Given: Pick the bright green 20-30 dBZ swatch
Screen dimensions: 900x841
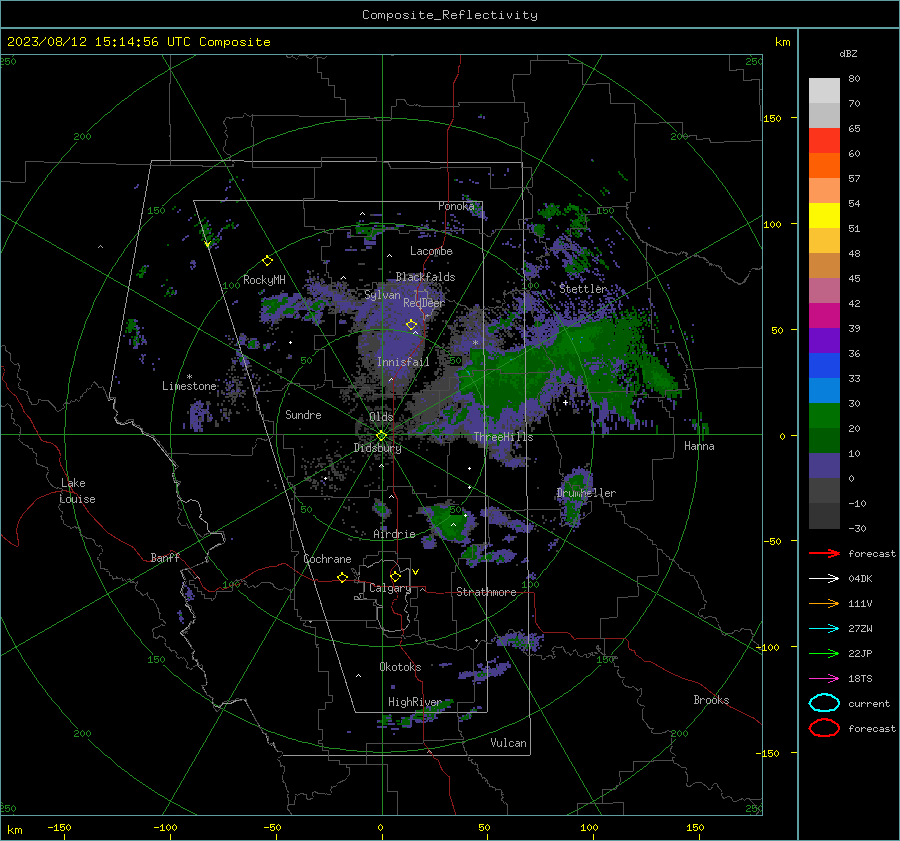Looking at the screenshot, I should click(824, 415).
